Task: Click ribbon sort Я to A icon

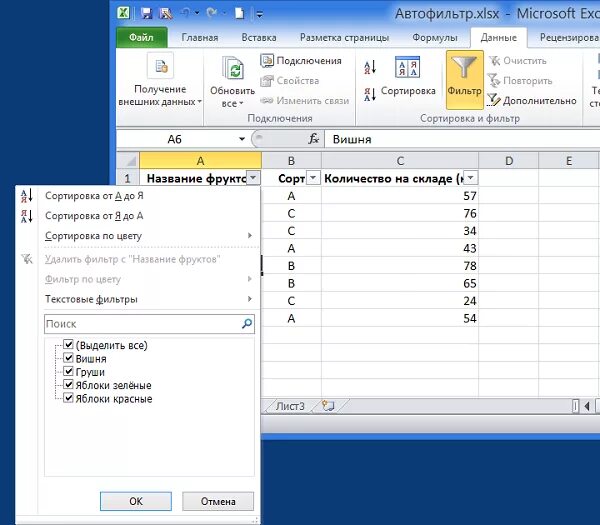Action: pos(370,94)
